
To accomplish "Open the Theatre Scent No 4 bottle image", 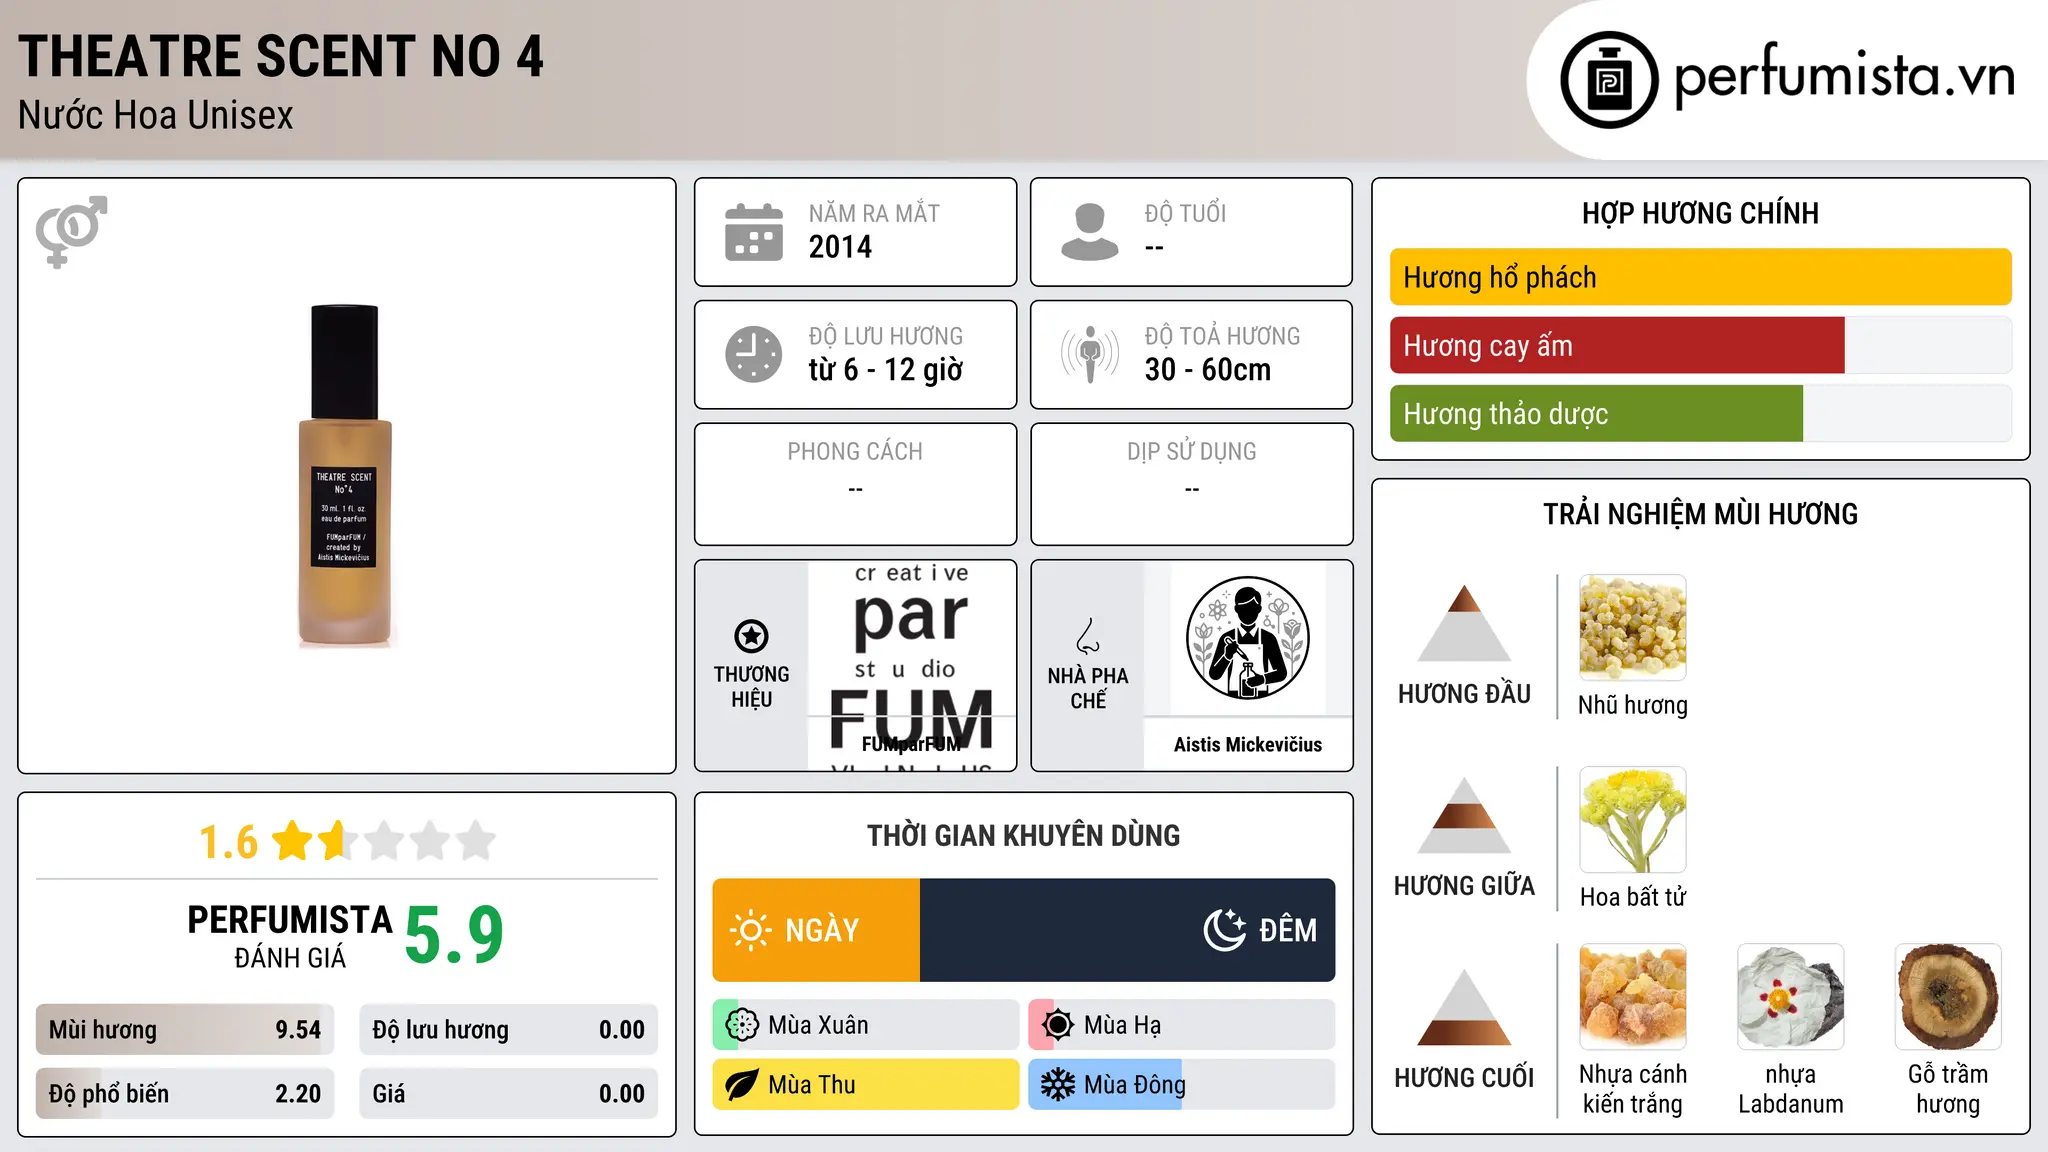I will (345, 476).
